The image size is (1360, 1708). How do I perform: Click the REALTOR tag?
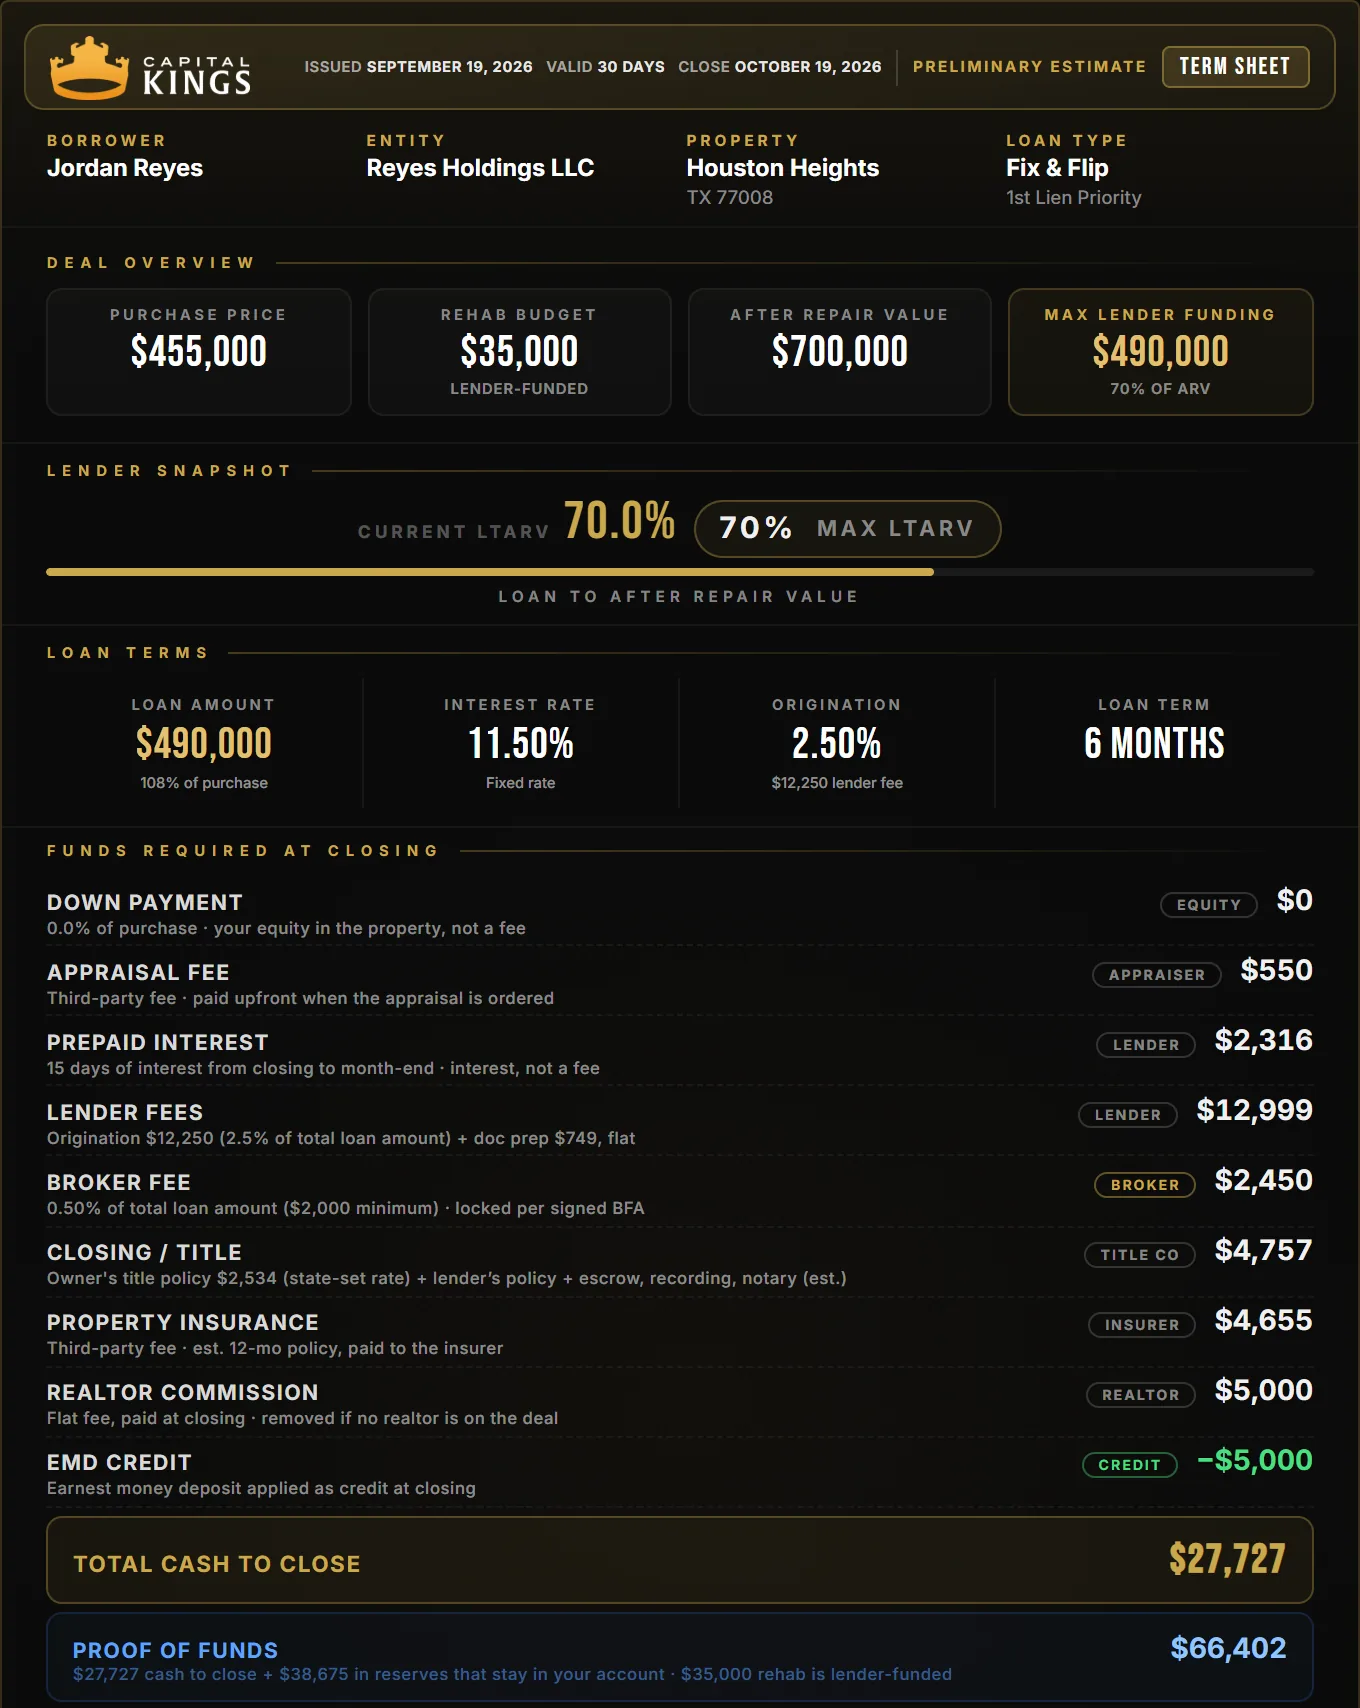[x=1141, y=1395]
